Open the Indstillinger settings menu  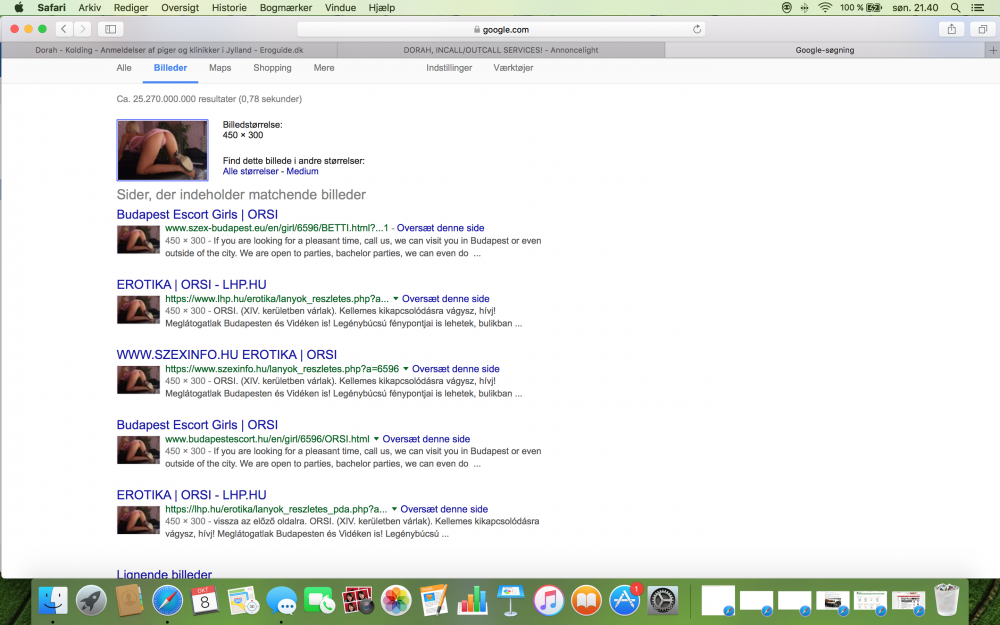[449, 68]
